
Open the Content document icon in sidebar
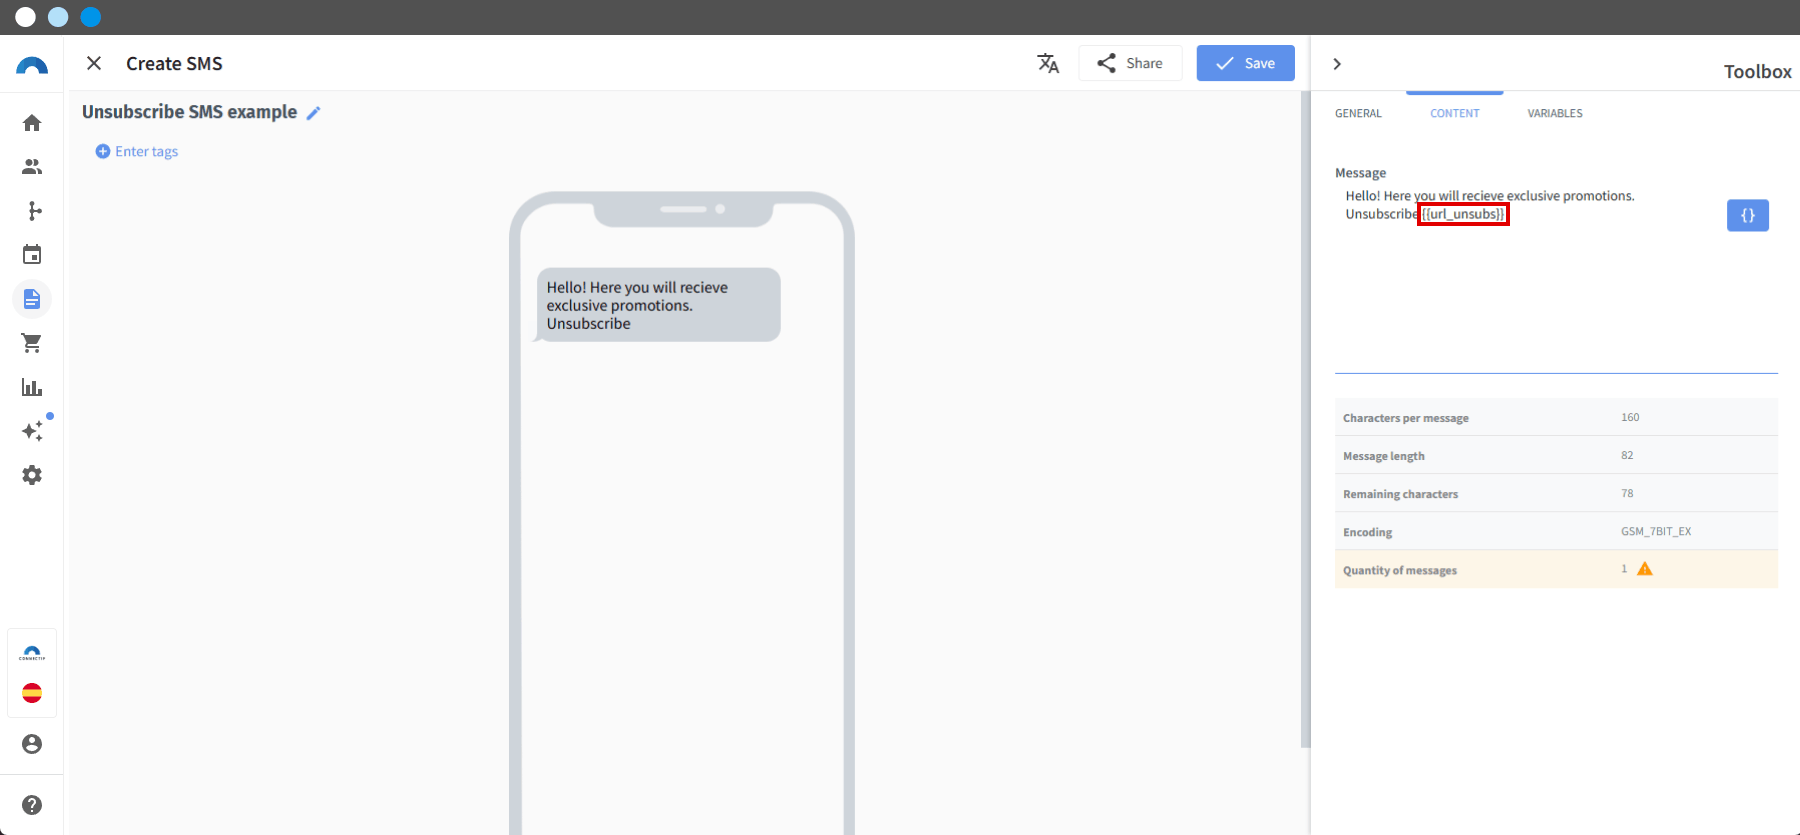[32, 299]
